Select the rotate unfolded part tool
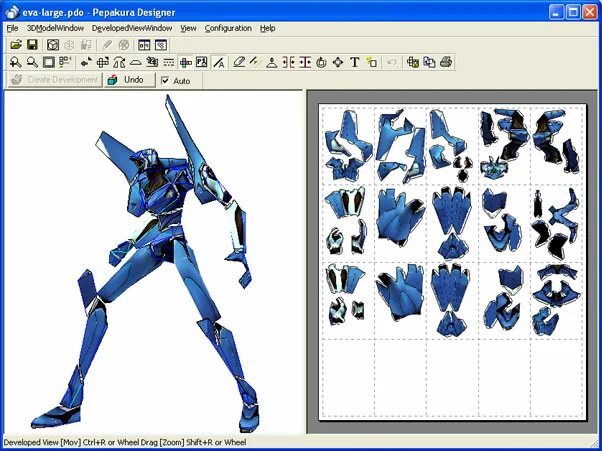The height and width of the screenshot is (451, 602). [x=103, y=62]
